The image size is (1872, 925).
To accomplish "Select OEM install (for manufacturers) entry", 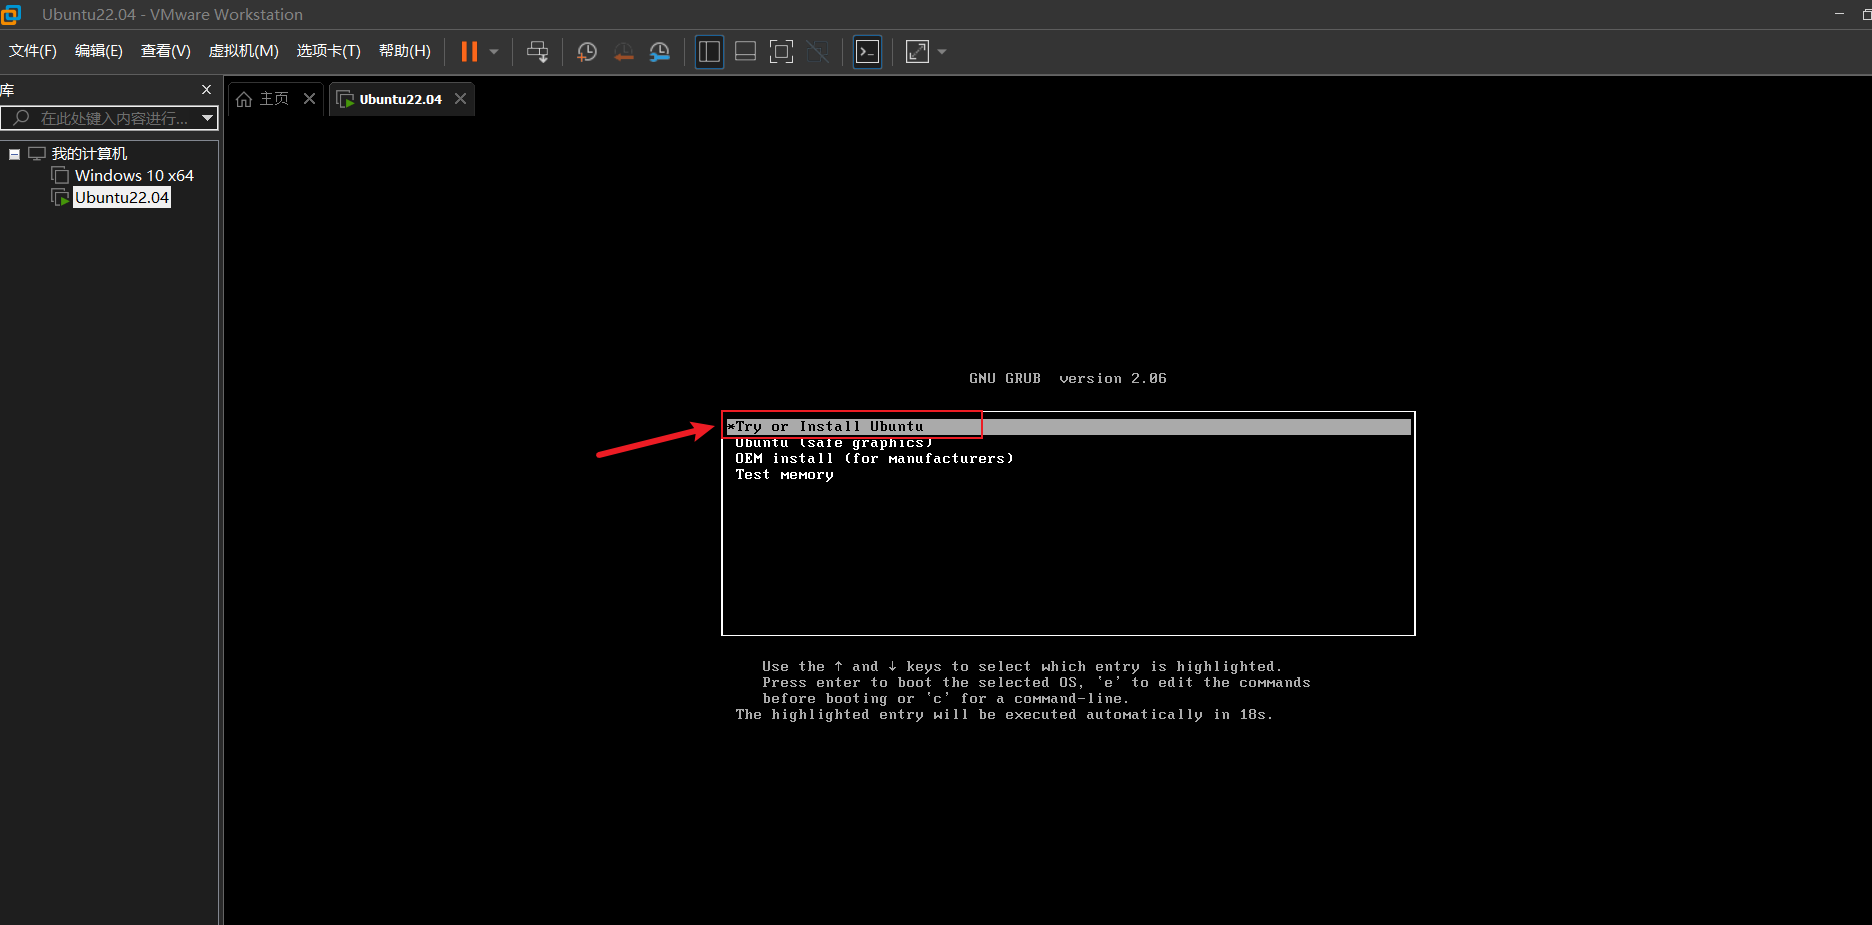I will pyautogui.click(x=874, y=459).
